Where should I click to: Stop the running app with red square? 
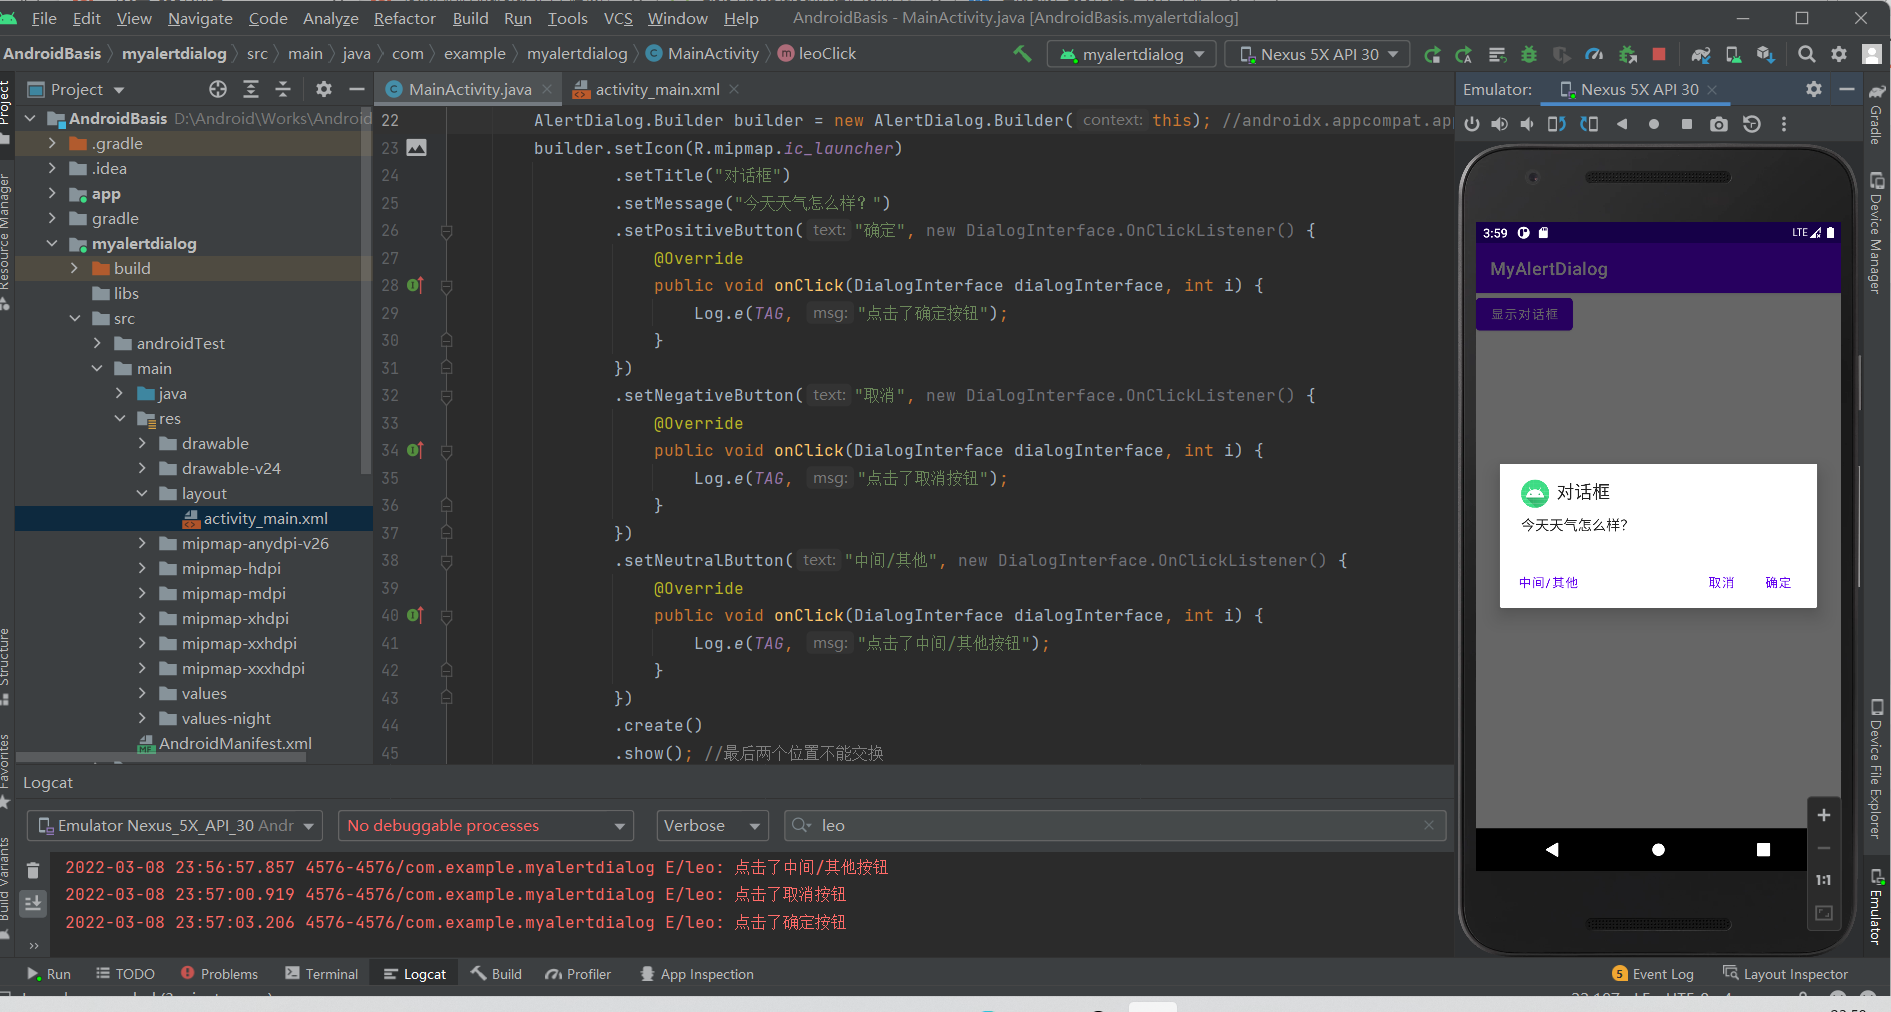pos(1659,54)
